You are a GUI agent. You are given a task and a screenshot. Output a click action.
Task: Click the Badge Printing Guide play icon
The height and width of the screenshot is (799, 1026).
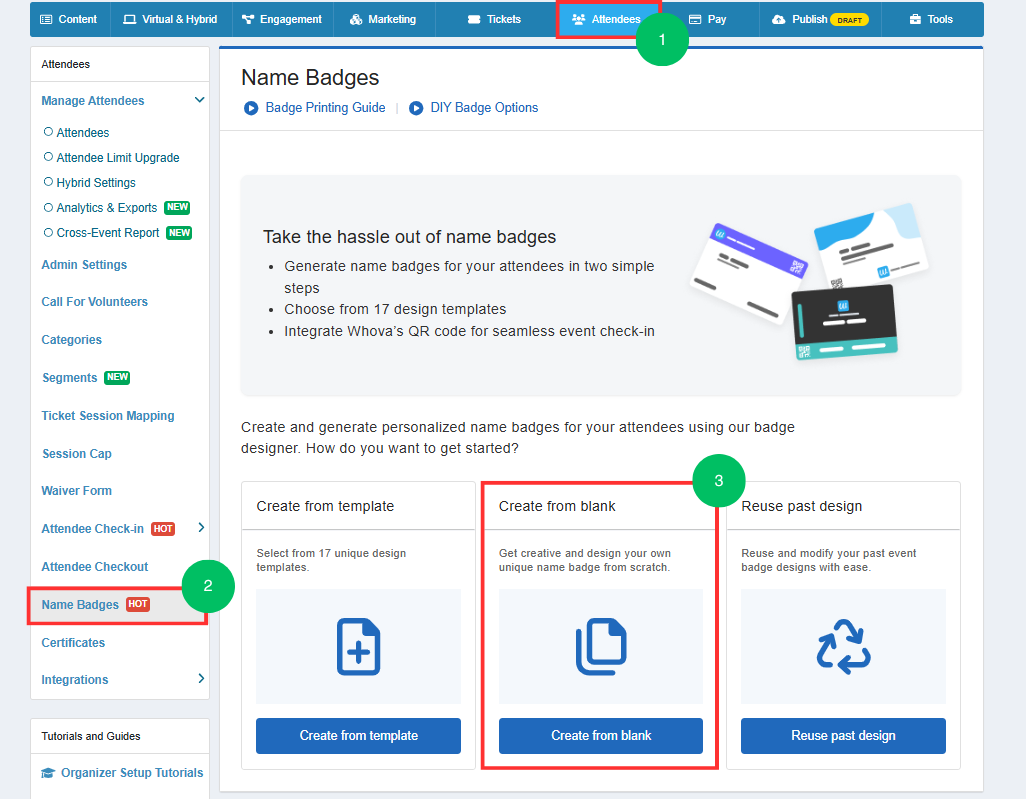point(251,108)
